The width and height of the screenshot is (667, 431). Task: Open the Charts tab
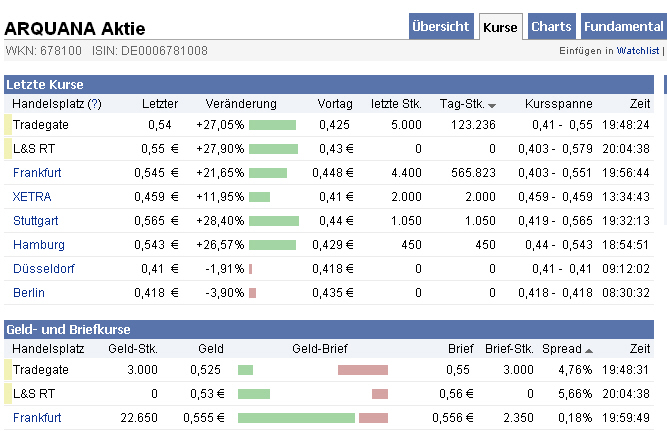click(551, 27)
